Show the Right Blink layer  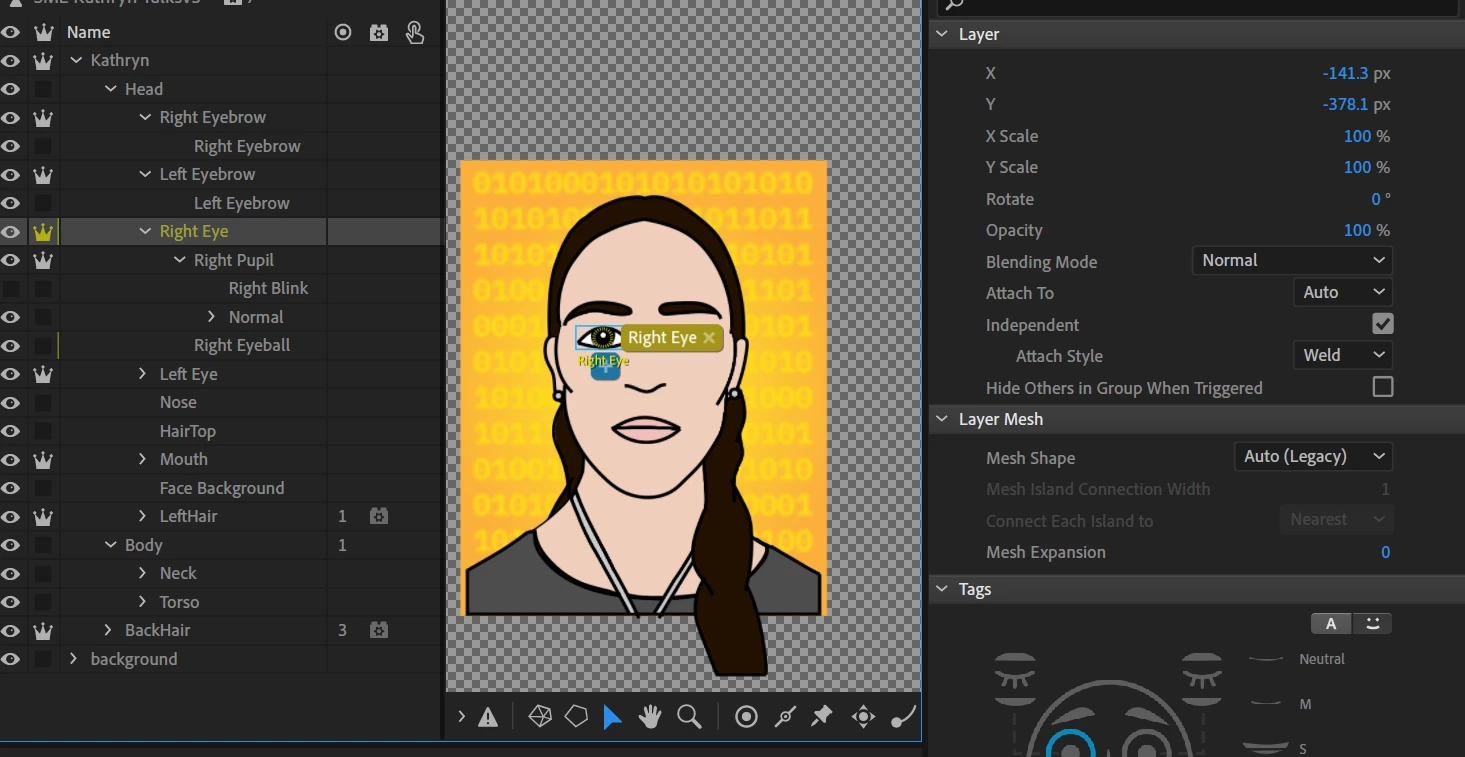[x=11, y=288]
